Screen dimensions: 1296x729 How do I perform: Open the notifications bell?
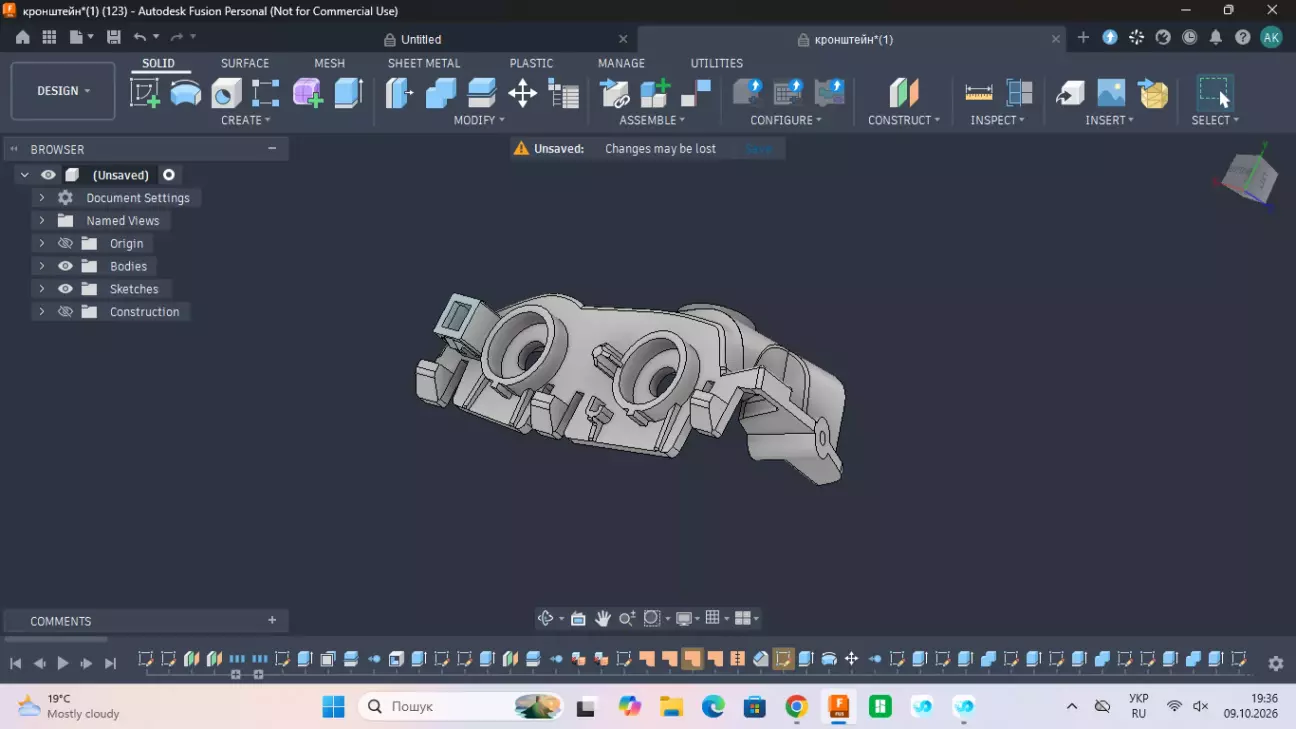(x=1216, y=38)
